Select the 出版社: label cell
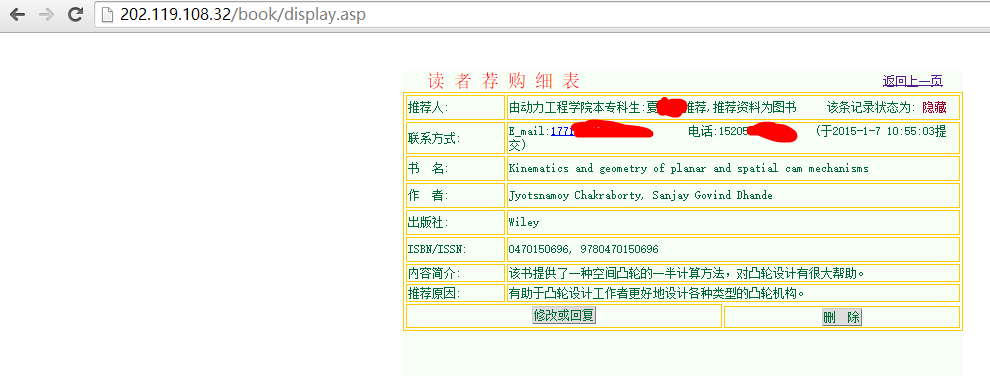The height and width of the screenshot is (376, 990). [x=455, y=223]
